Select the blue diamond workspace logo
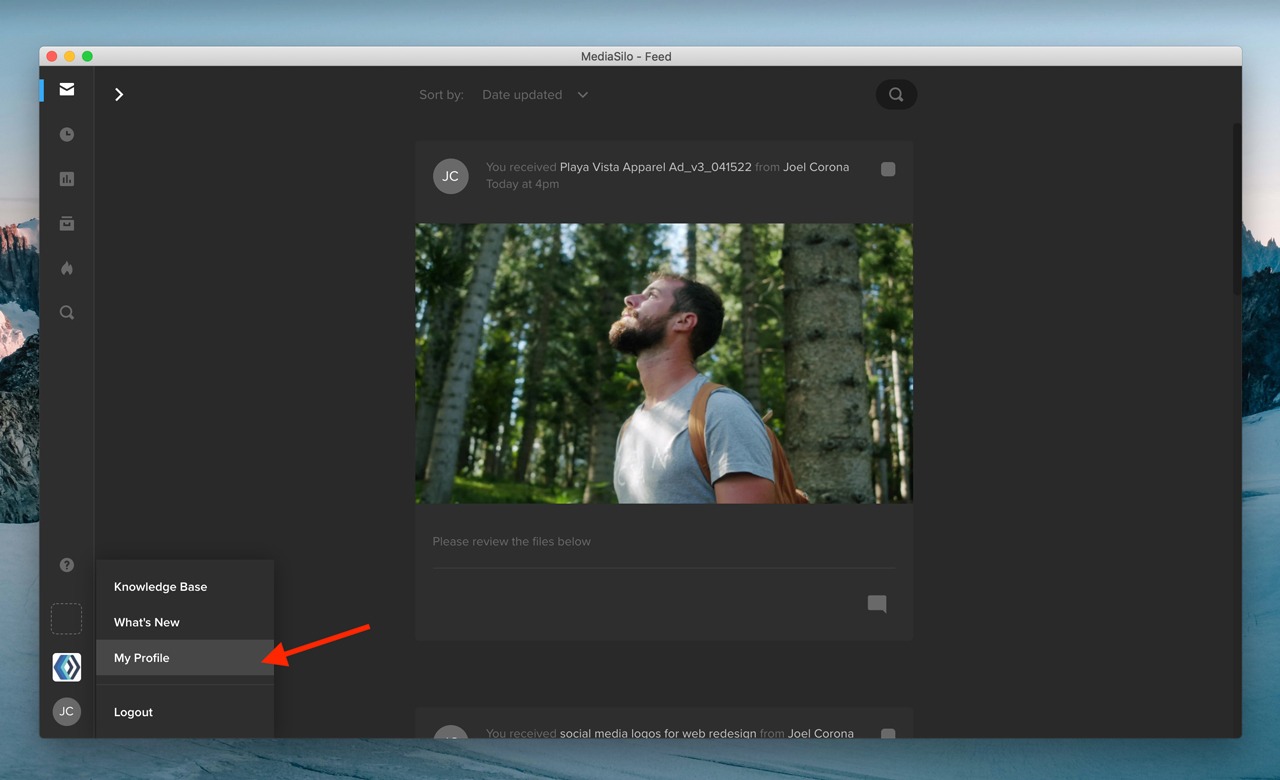Image resolution: width=1280 pixels, height=780 pixels. (x=66, y=667)
